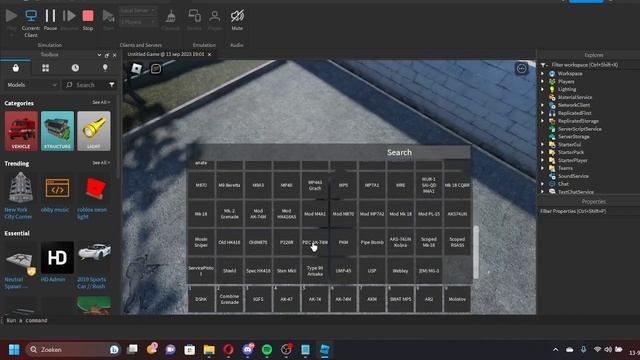Open Microsoft Store from taskbar
Viewport: 640px width, 360px height.
pyautogui.click(x=190, y=350)
